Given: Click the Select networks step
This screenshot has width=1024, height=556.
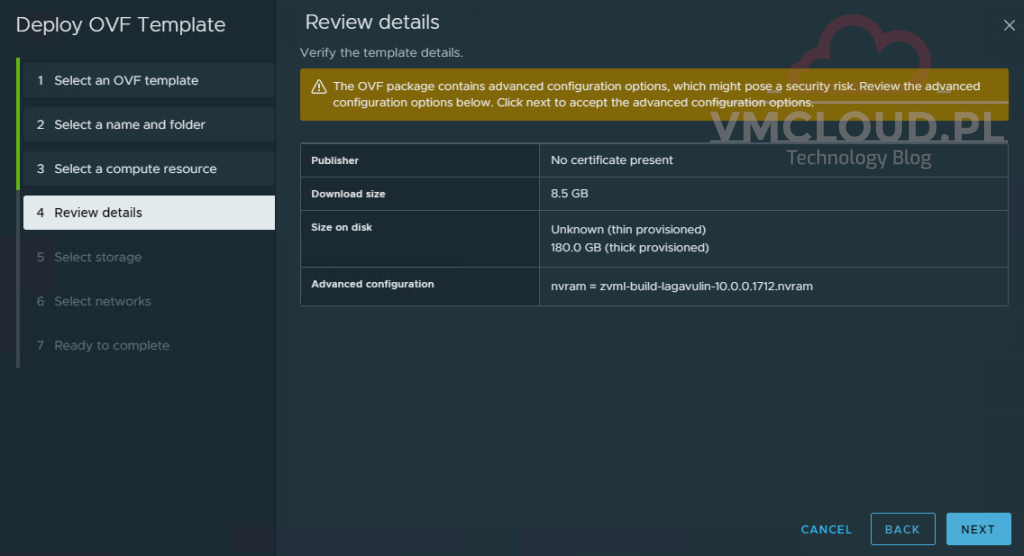Looking at the screenshot, I should pos(102,301).
